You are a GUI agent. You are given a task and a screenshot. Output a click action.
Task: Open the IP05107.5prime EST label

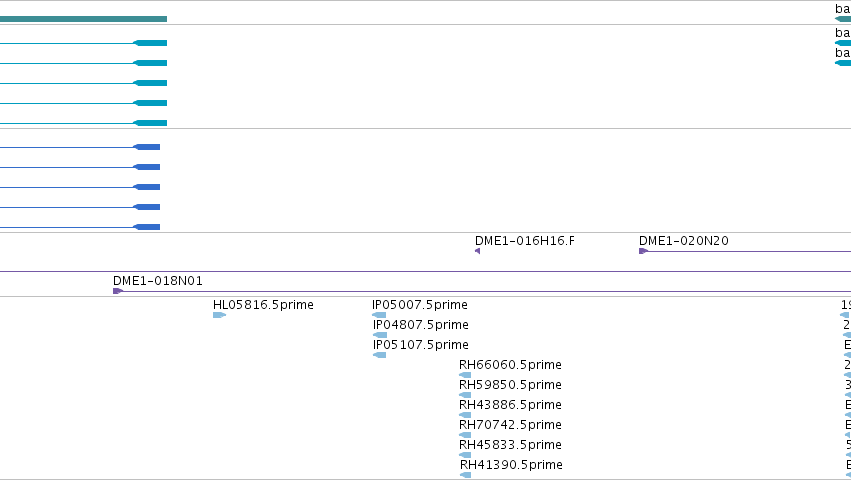[x=421, y=345]
